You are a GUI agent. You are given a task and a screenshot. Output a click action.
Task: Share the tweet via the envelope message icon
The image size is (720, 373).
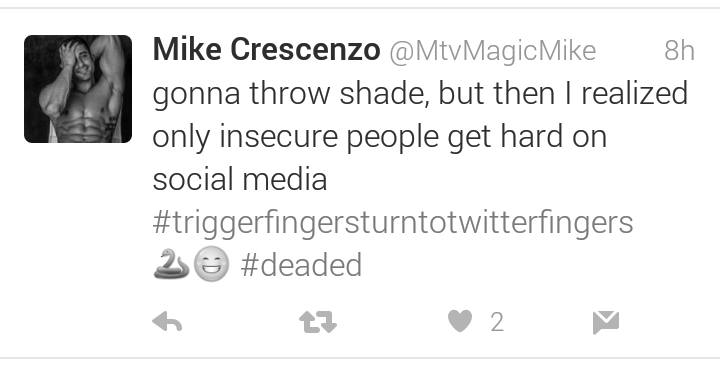tap(606, 322)
